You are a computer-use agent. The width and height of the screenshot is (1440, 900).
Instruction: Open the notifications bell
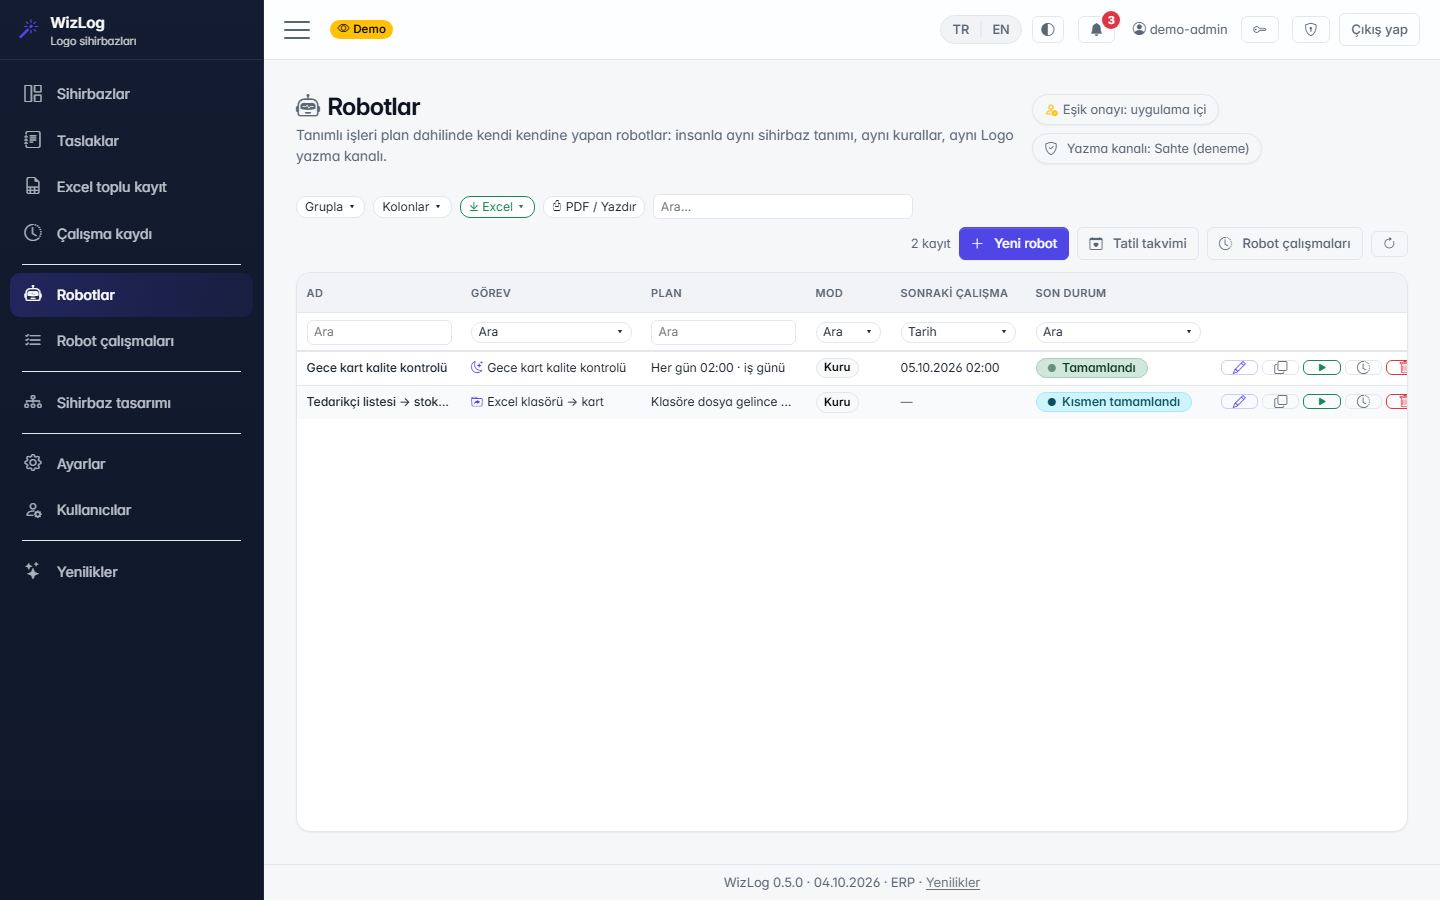coord(1096,30)
